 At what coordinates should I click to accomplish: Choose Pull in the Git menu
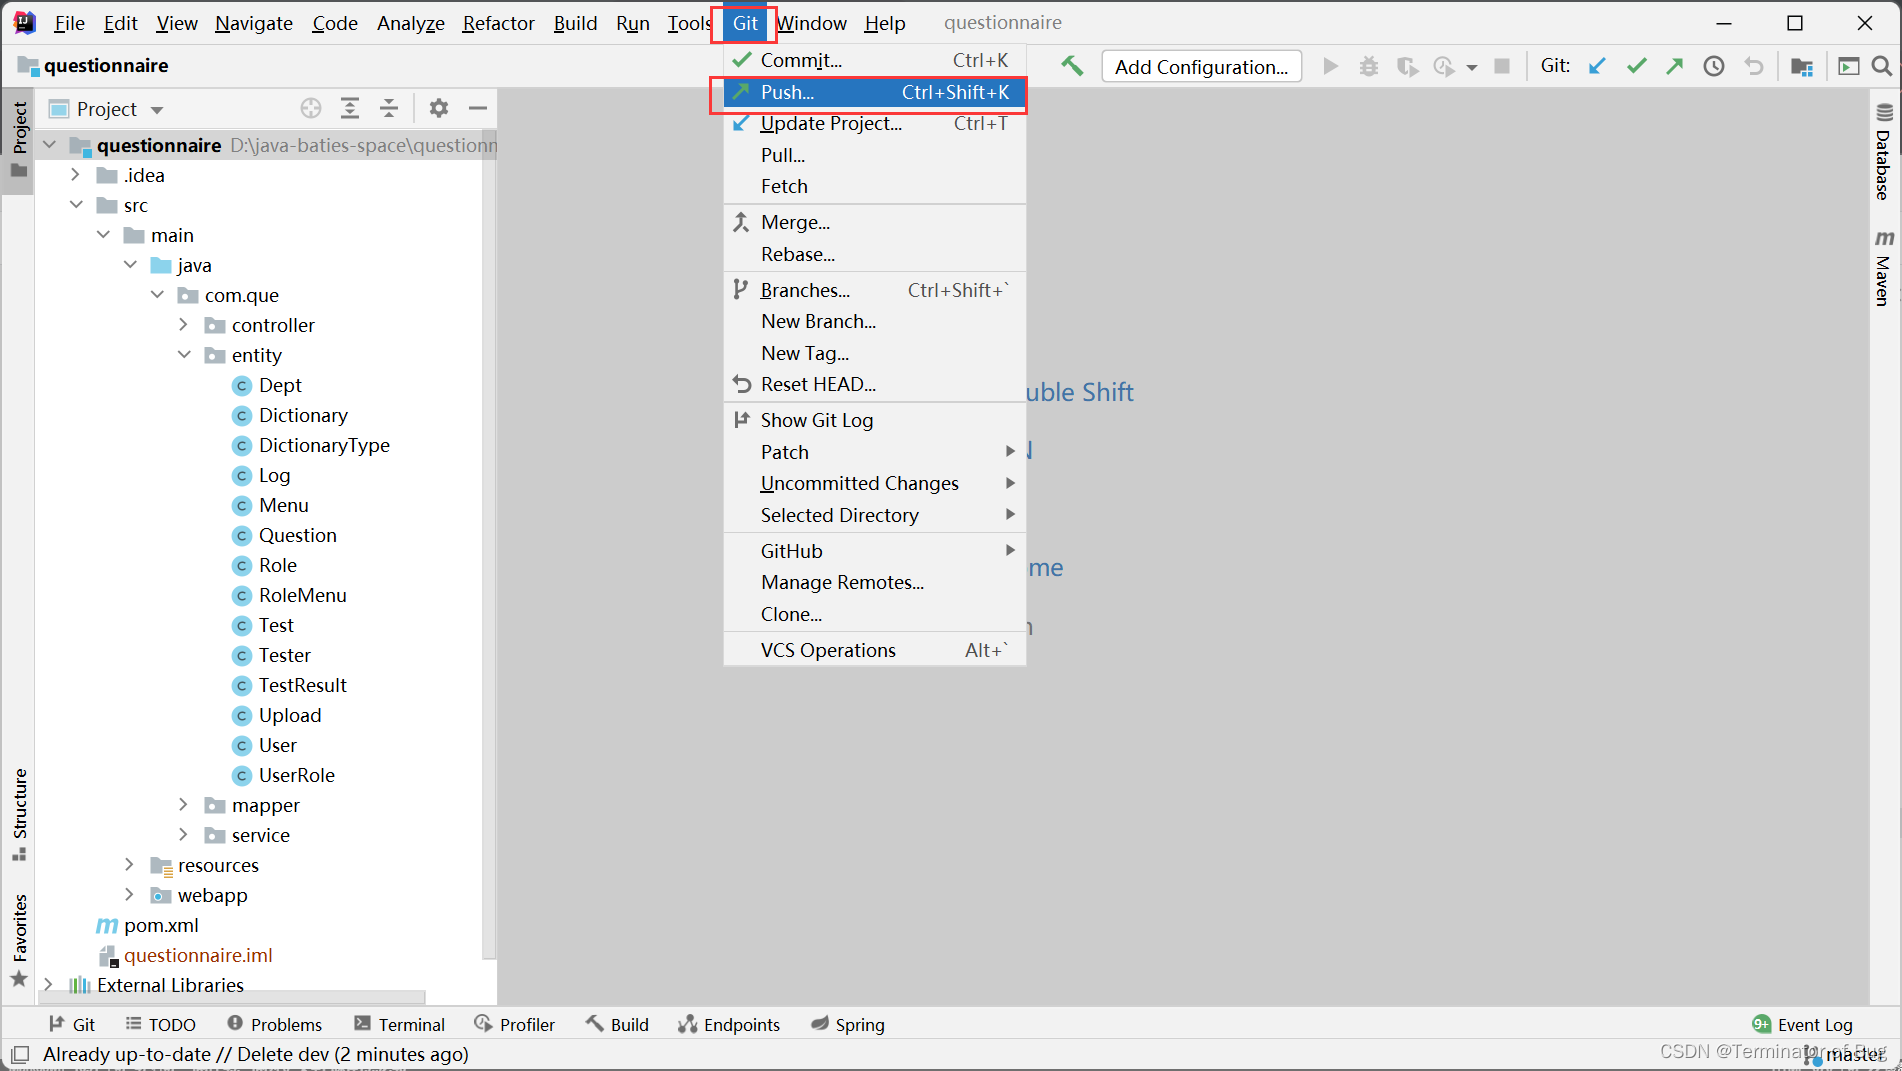(x=875, y=155)
